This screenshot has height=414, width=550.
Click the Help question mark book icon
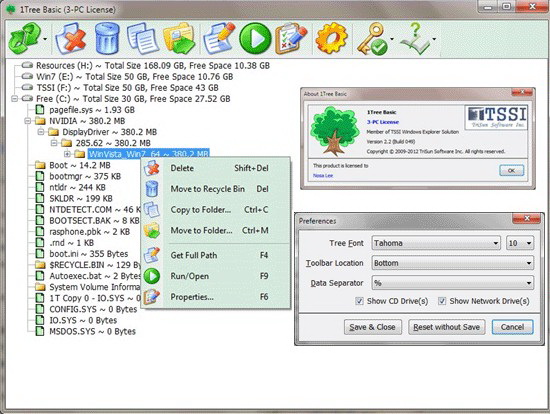click(x=415, y=39)
